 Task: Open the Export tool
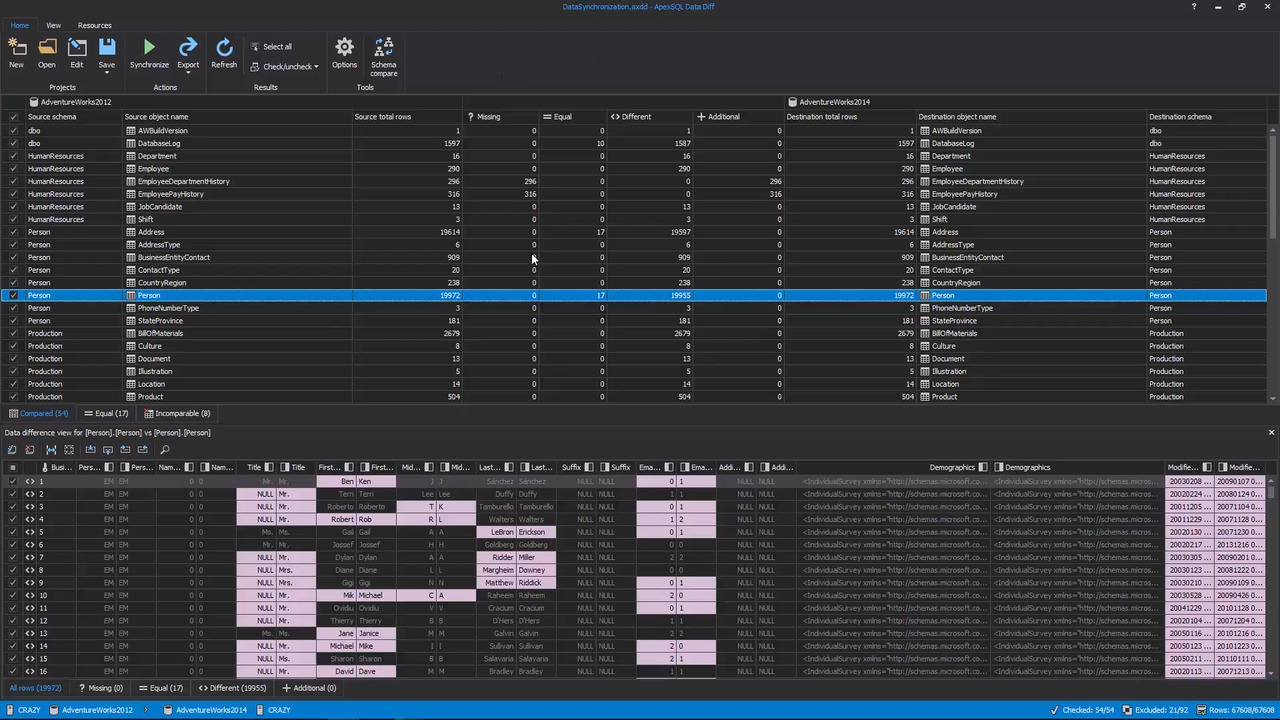pyautogui.click(x=188, y=52)
